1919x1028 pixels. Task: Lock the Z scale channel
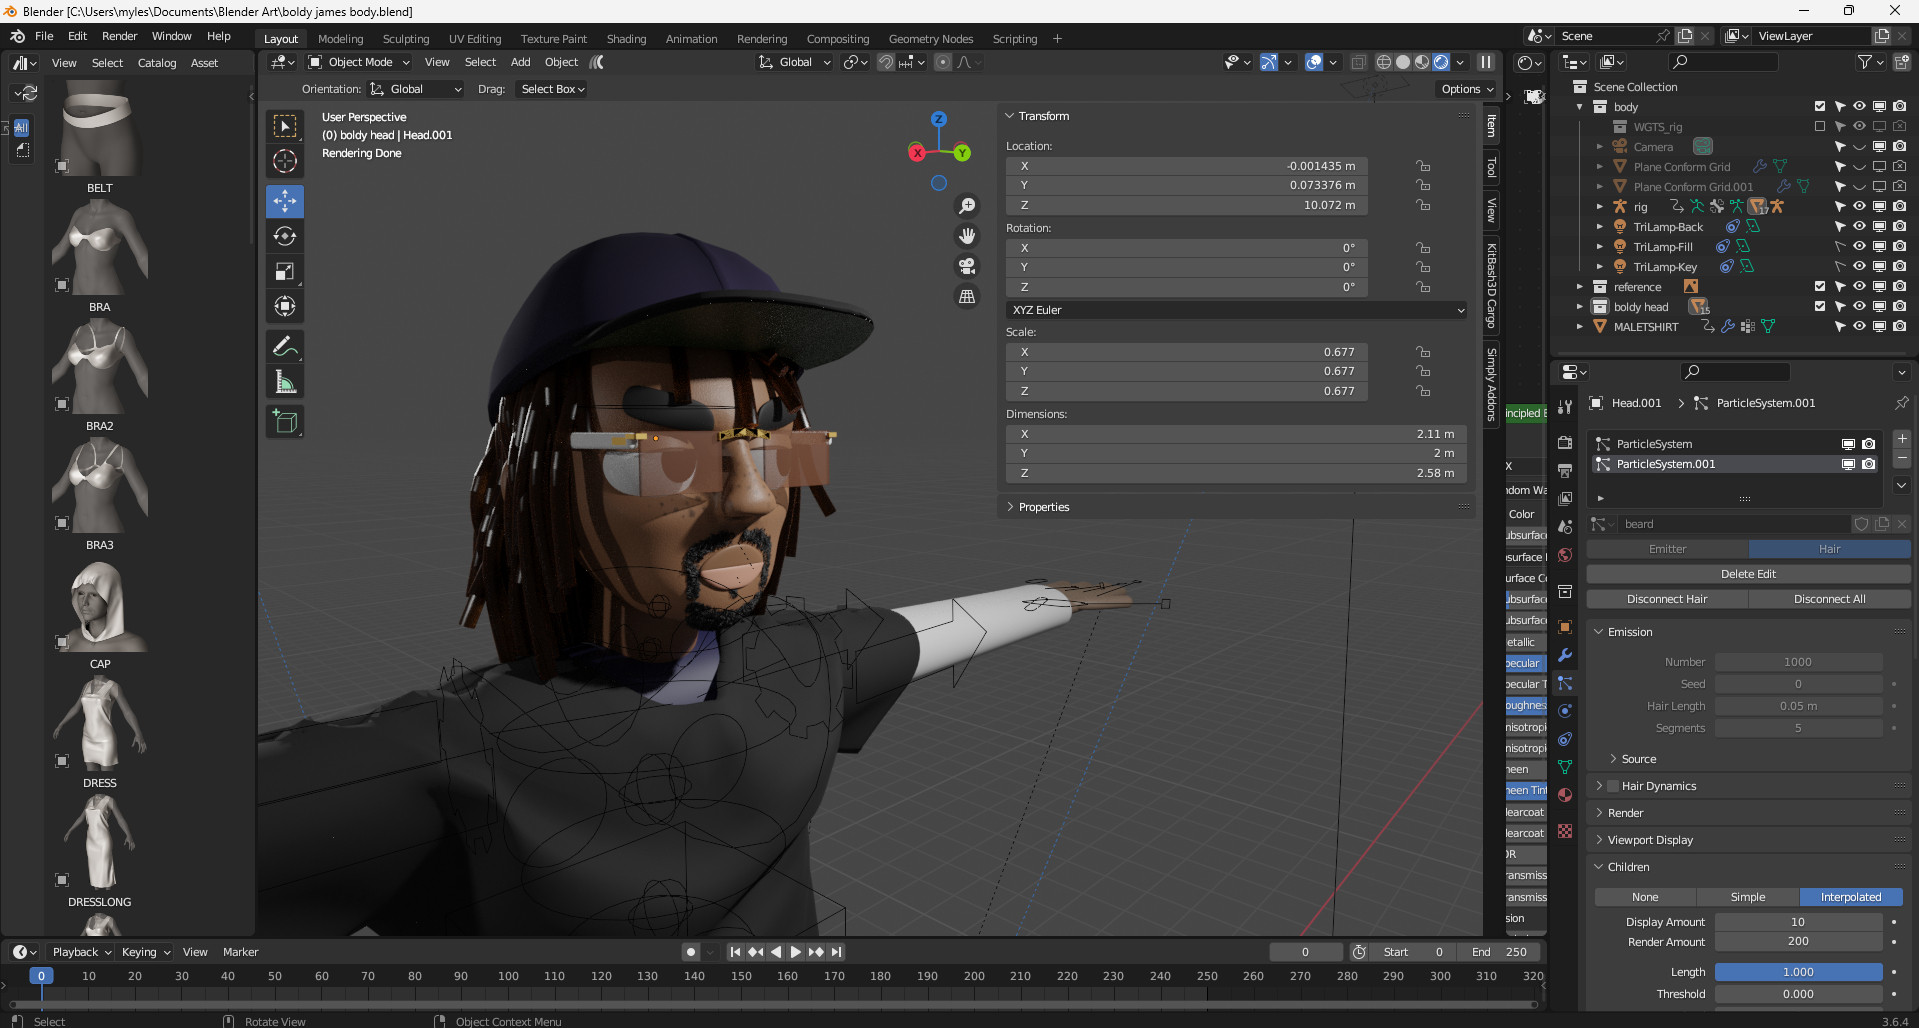[1423, 391]
